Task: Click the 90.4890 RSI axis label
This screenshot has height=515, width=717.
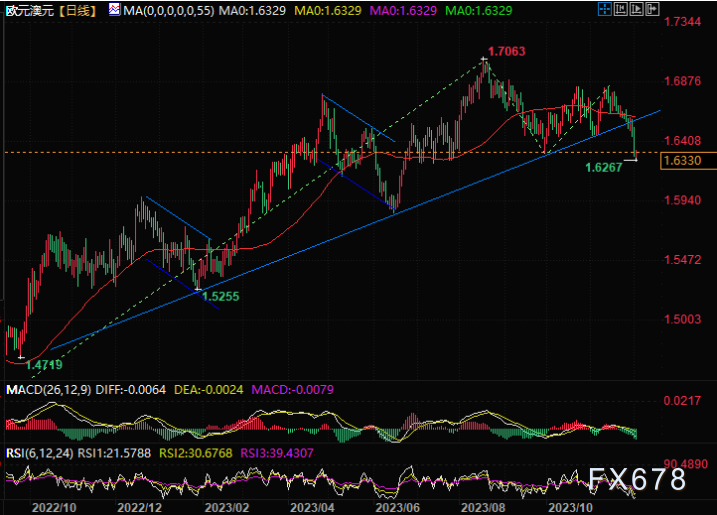Action: coord(685,464)
